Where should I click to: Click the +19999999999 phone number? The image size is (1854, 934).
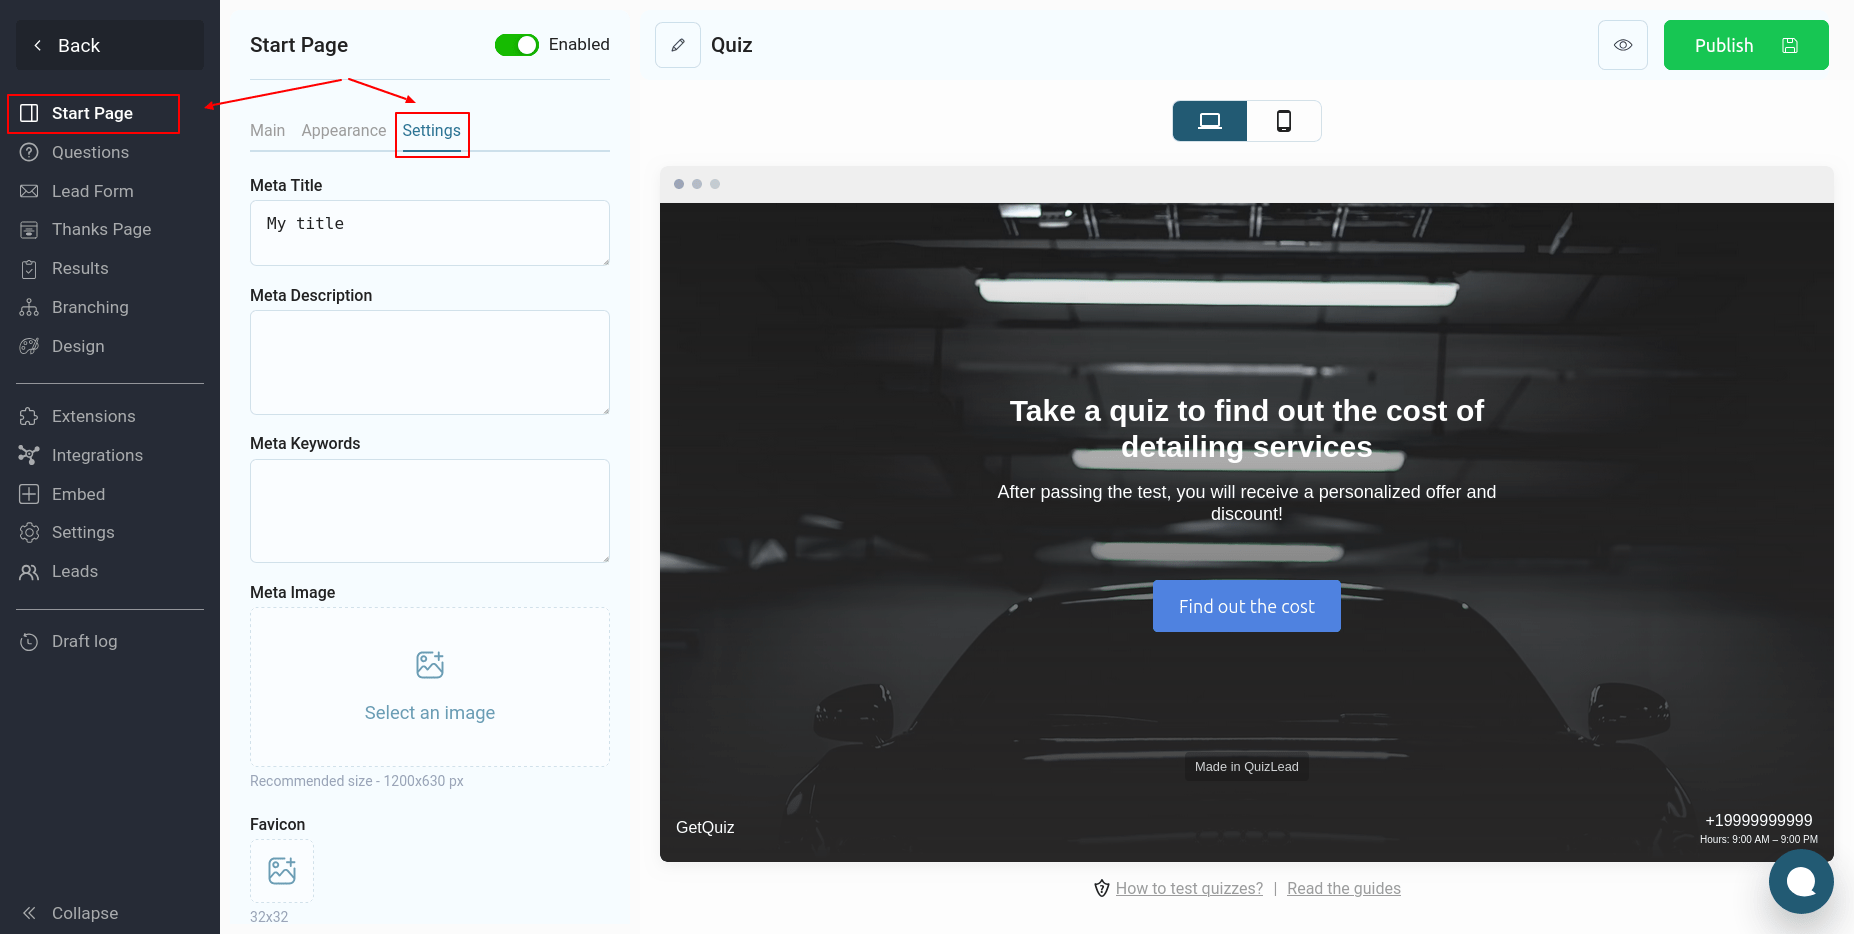[1759, 820]
